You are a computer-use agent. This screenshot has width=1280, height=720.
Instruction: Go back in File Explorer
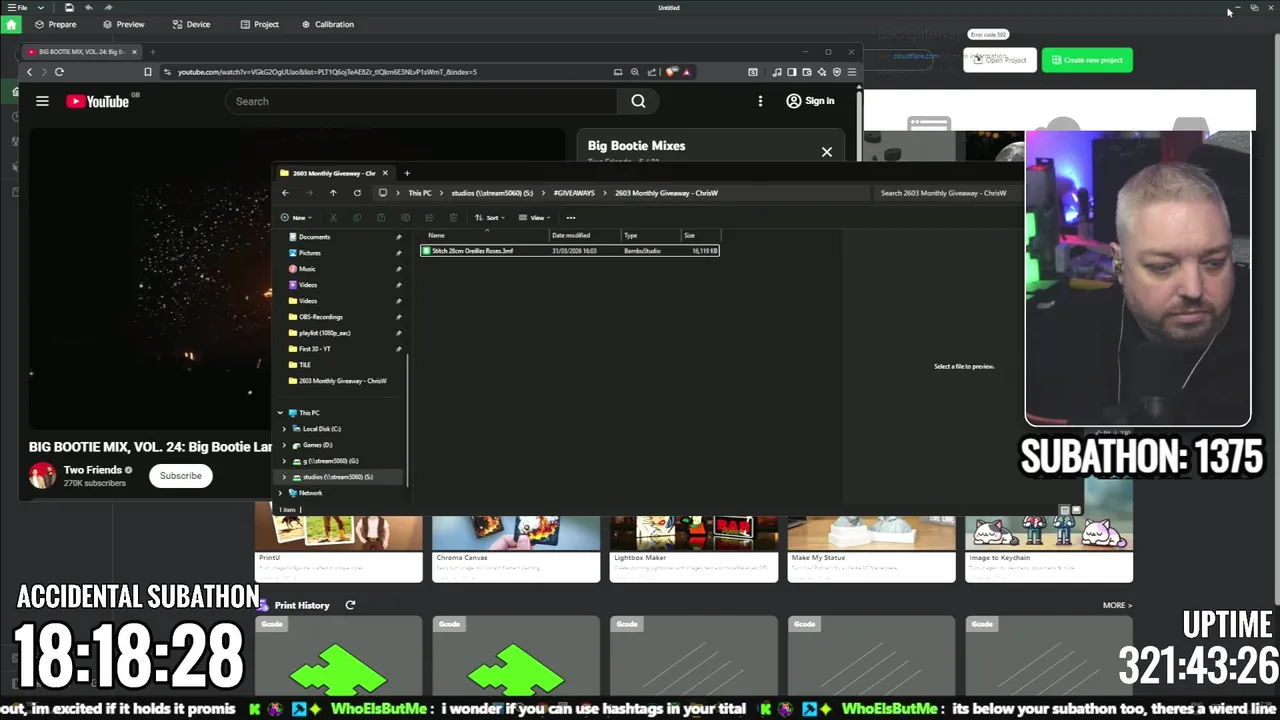285,193
